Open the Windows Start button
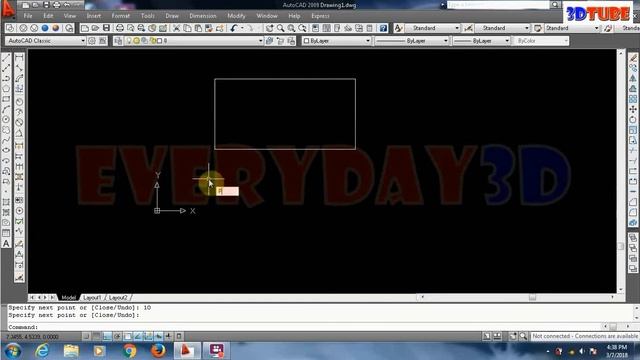 [13, 351]
